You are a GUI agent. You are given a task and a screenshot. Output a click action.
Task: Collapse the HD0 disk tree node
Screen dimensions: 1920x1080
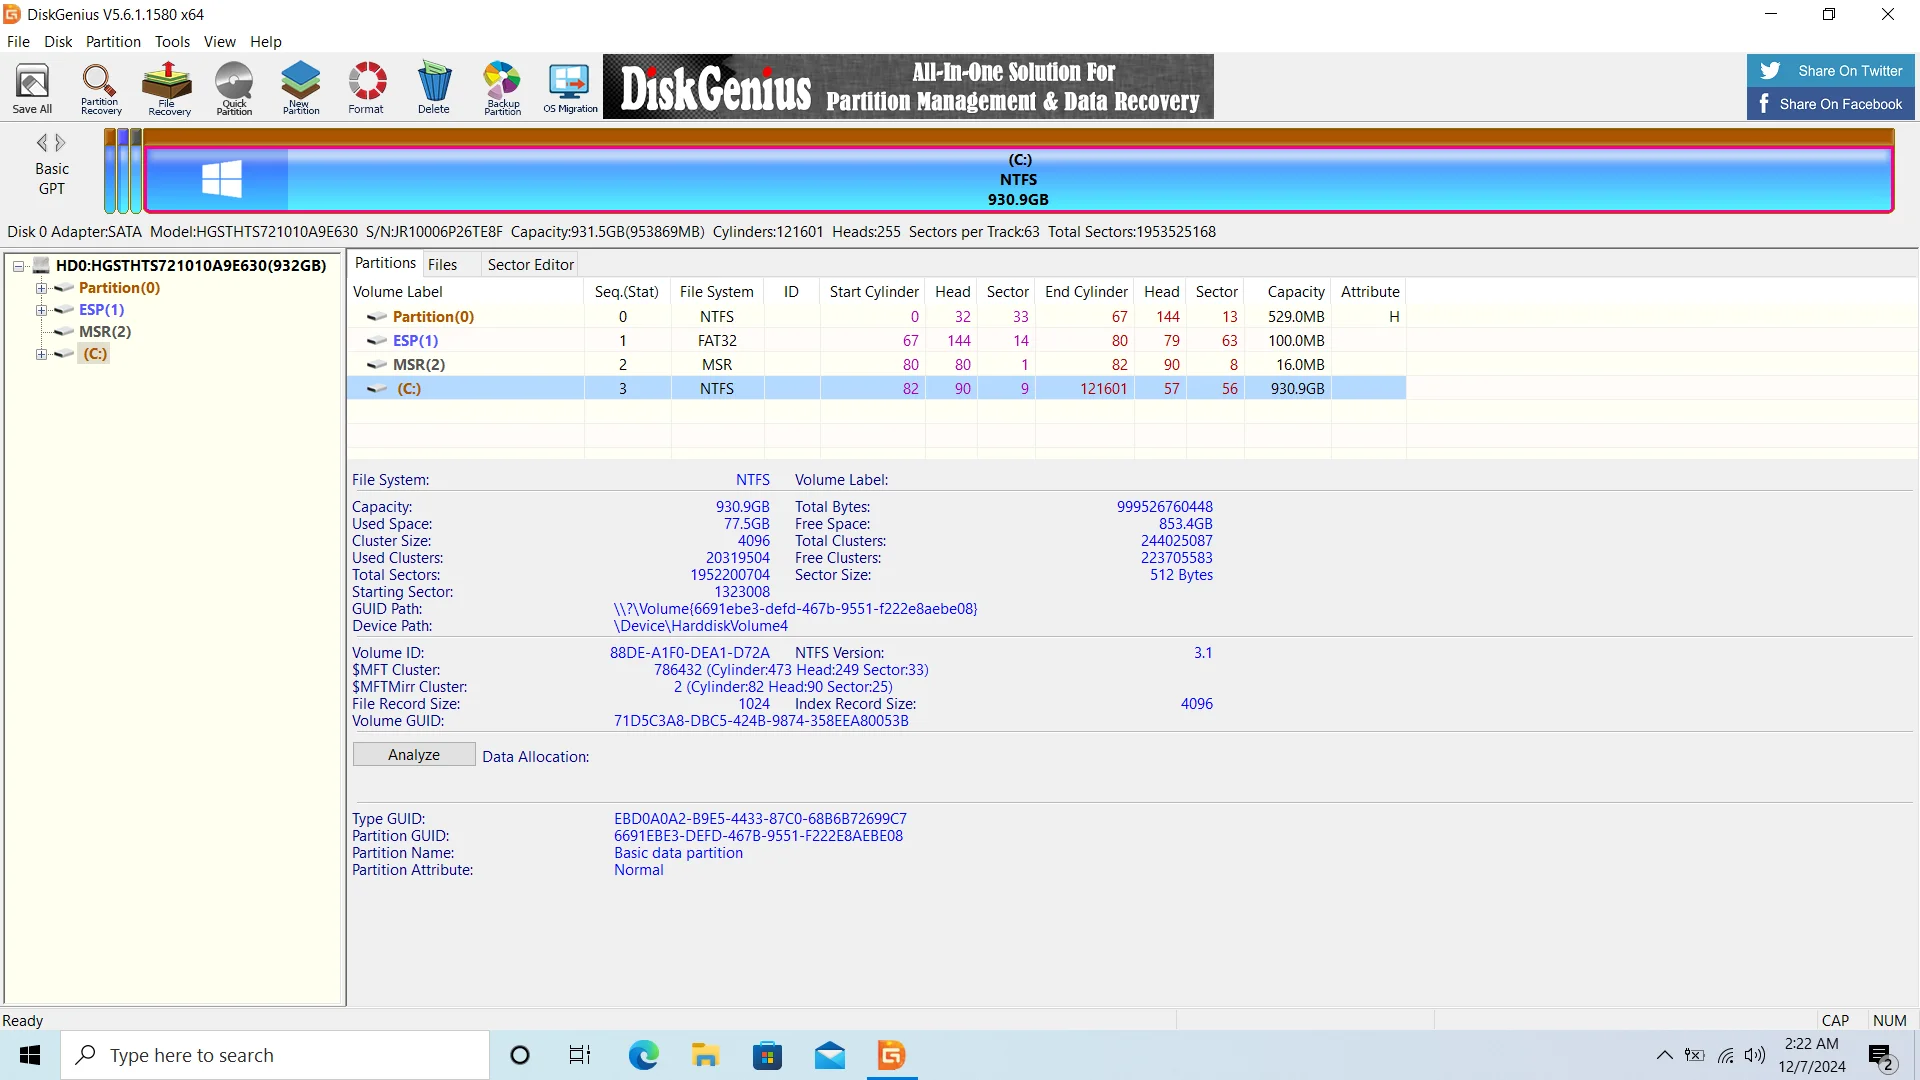pyautogui.click(x=18, y=266)
